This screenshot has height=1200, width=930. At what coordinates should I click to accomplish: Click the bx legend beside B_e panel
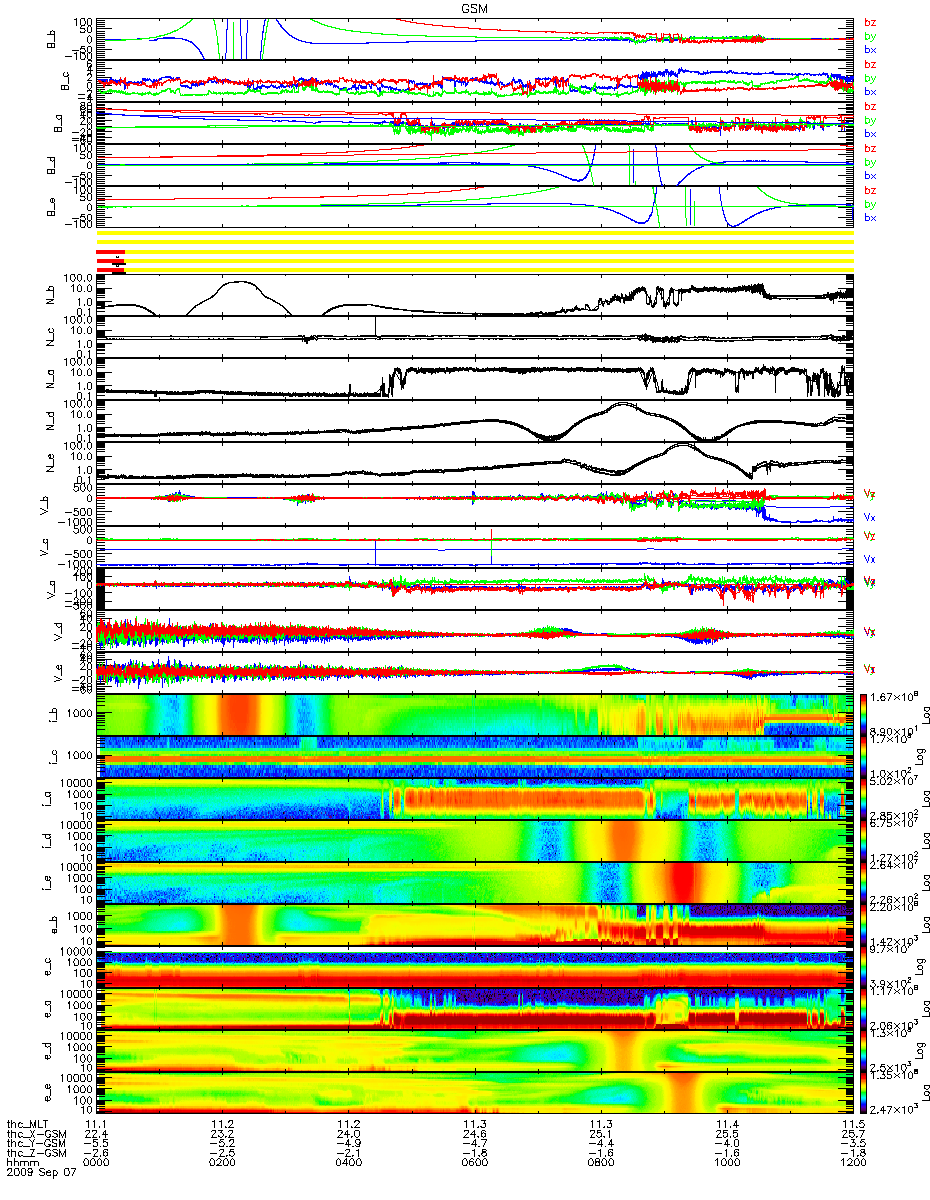point(870,217)
